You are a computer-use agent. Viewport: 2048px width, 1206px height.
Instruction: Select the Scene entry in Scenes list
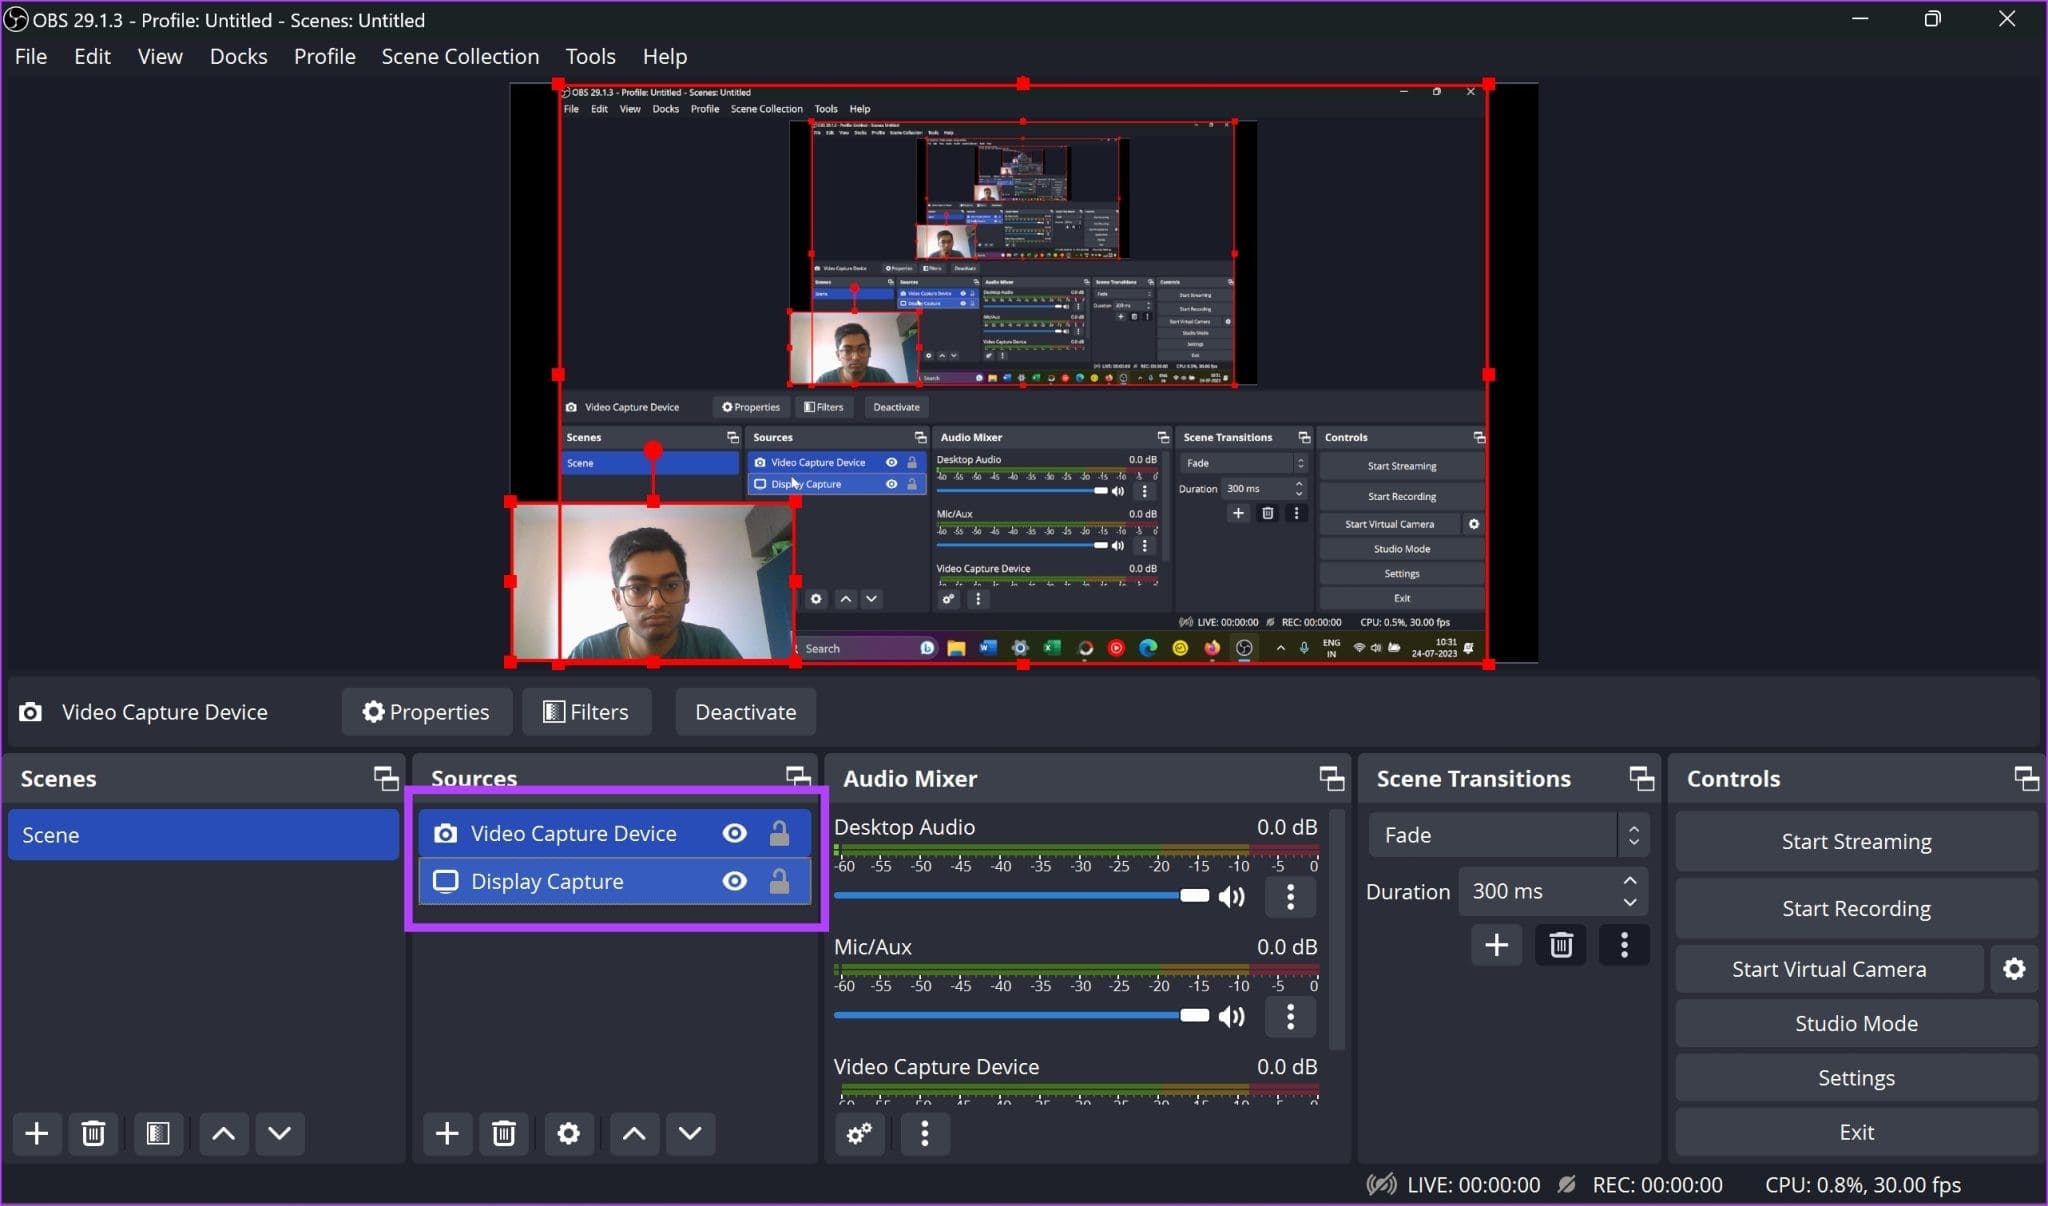pyautogui.click(x=203, y=835)
